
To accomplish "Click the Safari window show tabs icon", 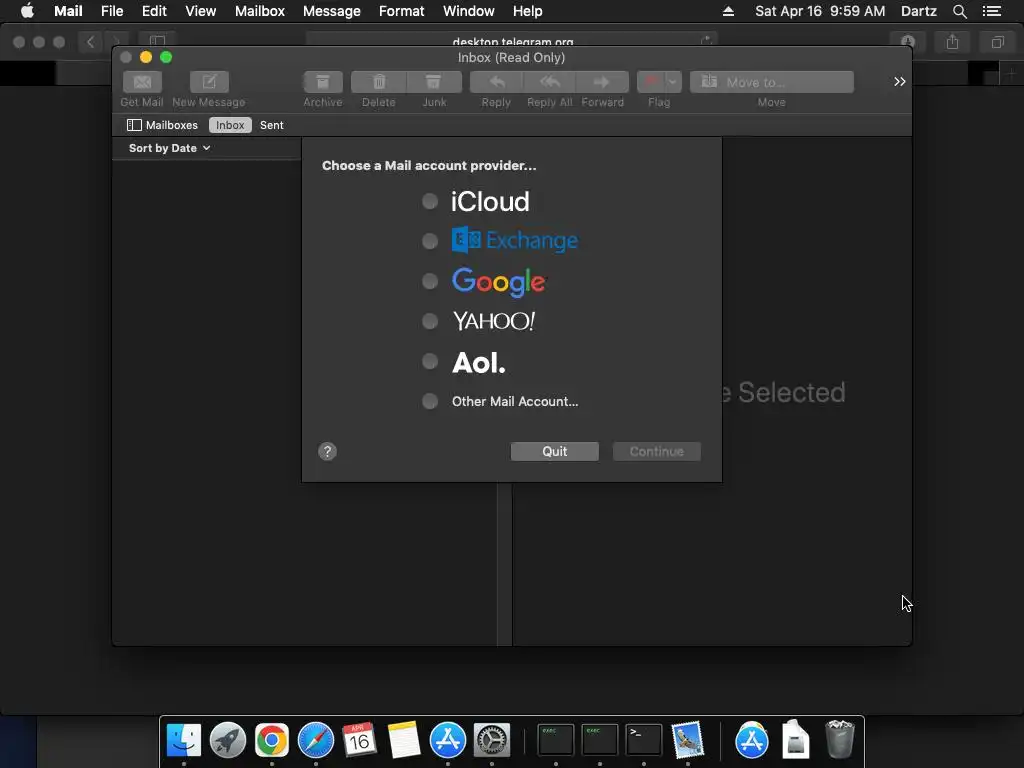I will (997, 42).
